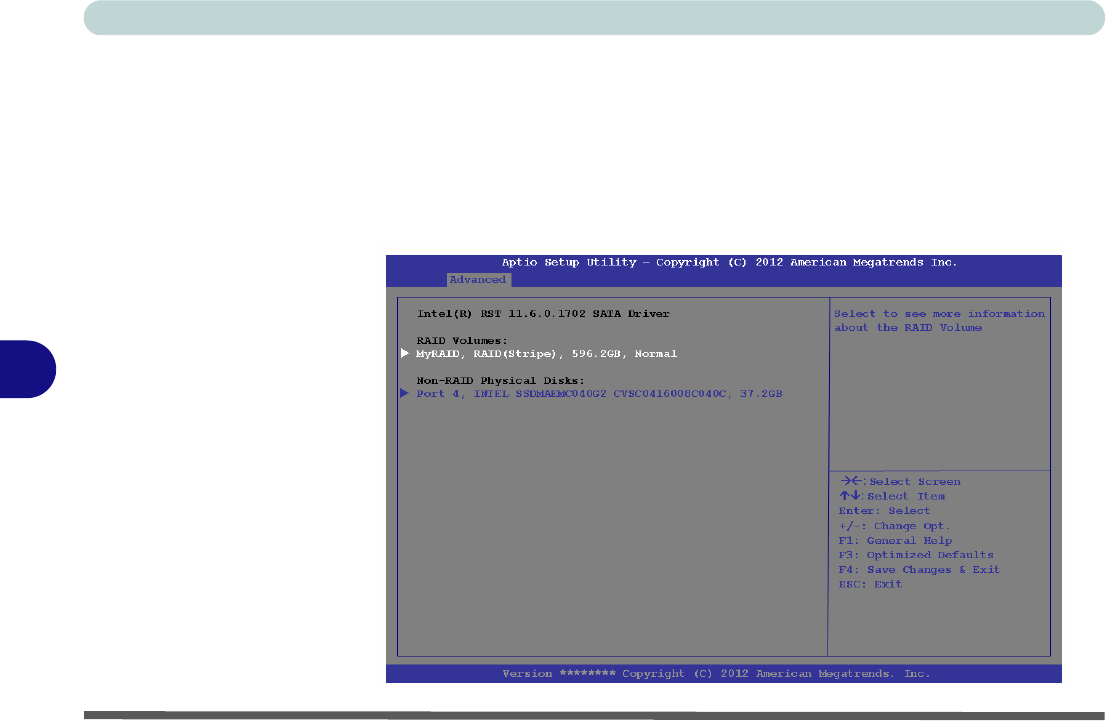The width and height of the screenshot is (1106, 721).
Task: Click the white arrow beside MyRAID
Action: [405, 353]
